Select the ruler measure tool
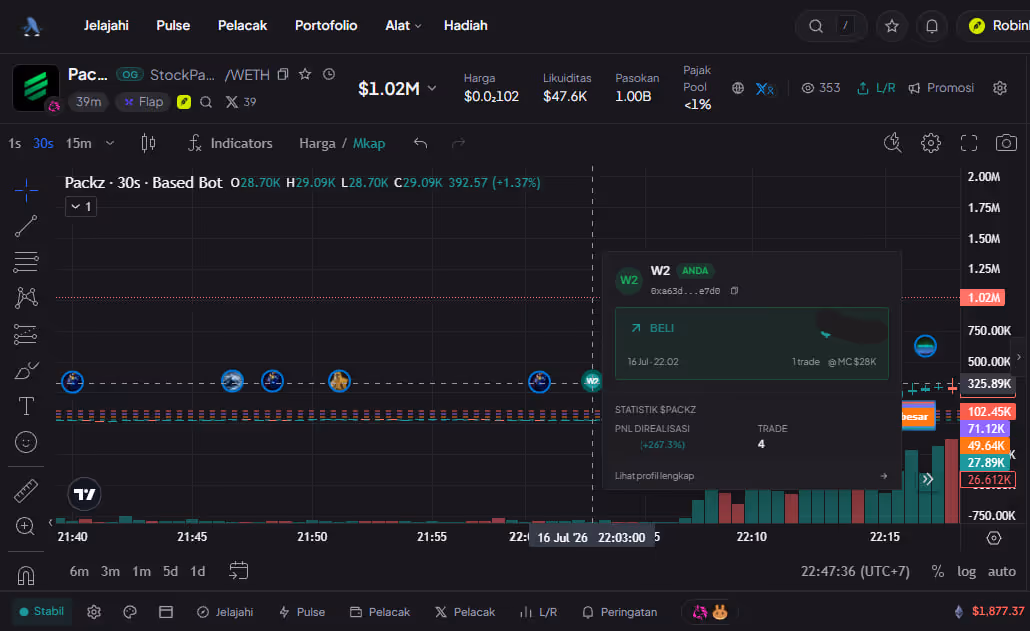The image size is (1030, 631). (x=26, y=490)
